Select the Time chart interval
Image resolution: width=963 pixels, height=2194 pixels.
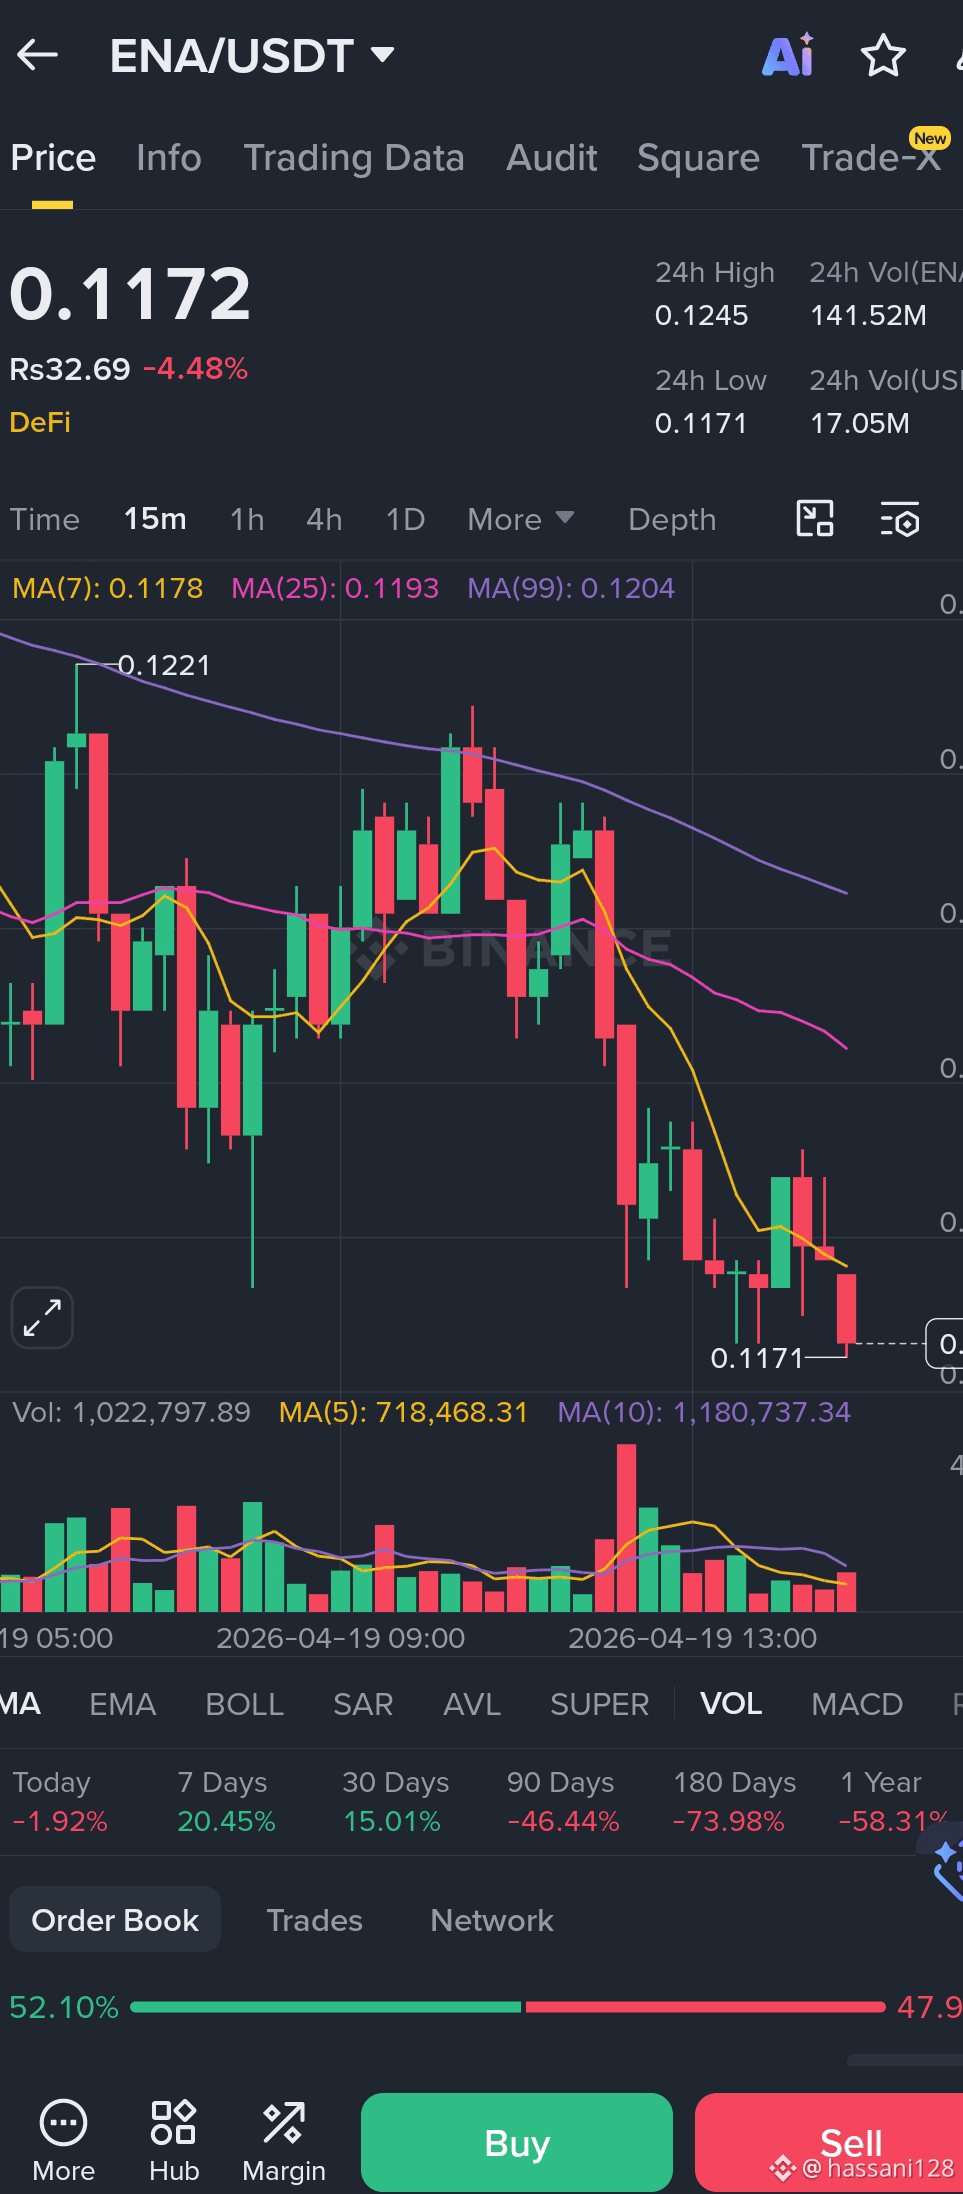pos(45,520)
